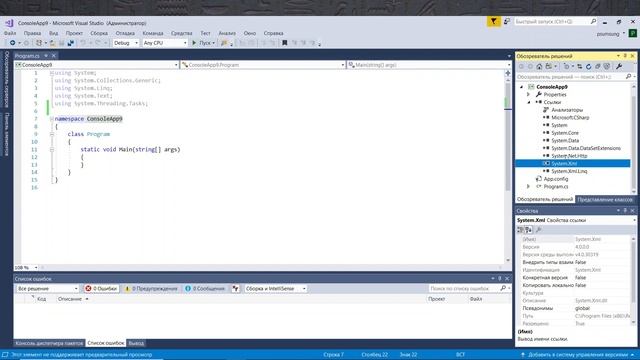Pin the Program.cs tab
Viewport: 640px width, 360px height.
point(46,56)
